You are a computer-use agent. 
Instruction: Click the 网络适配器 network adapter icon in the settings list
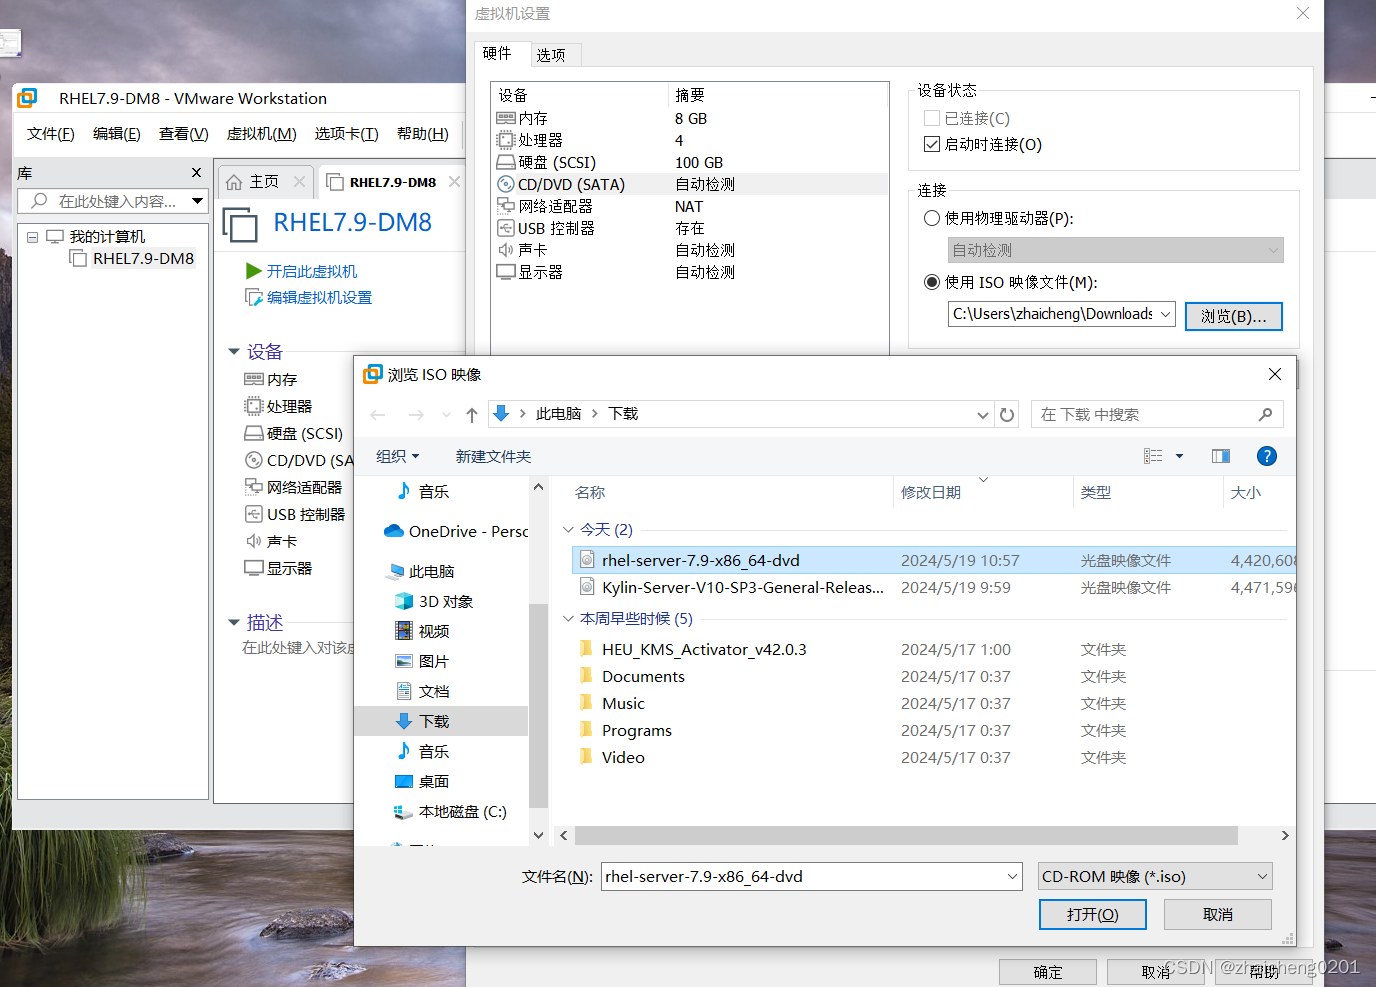click(x=506, y=206)
